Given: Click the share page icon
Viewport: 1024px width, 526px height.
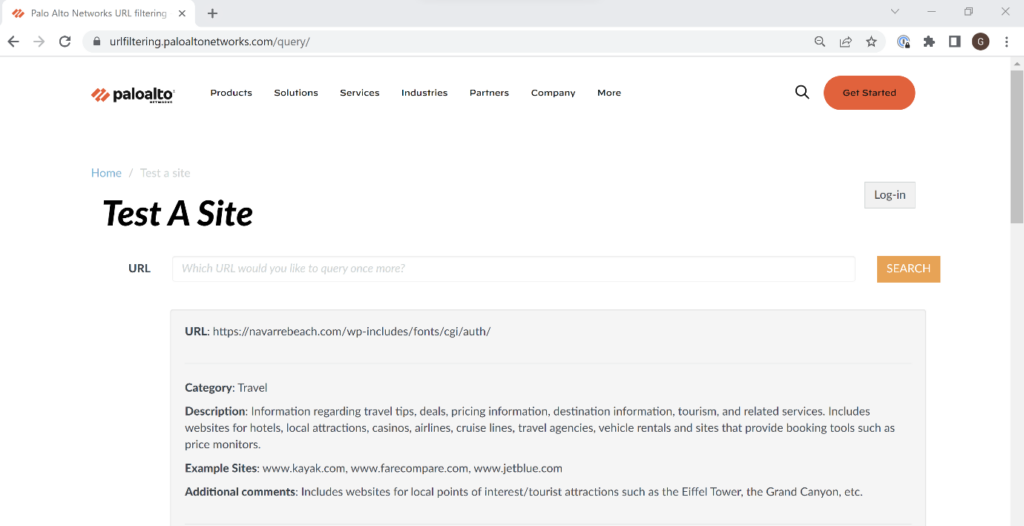Looking at the screenshot, I should [x=846, y=42].
